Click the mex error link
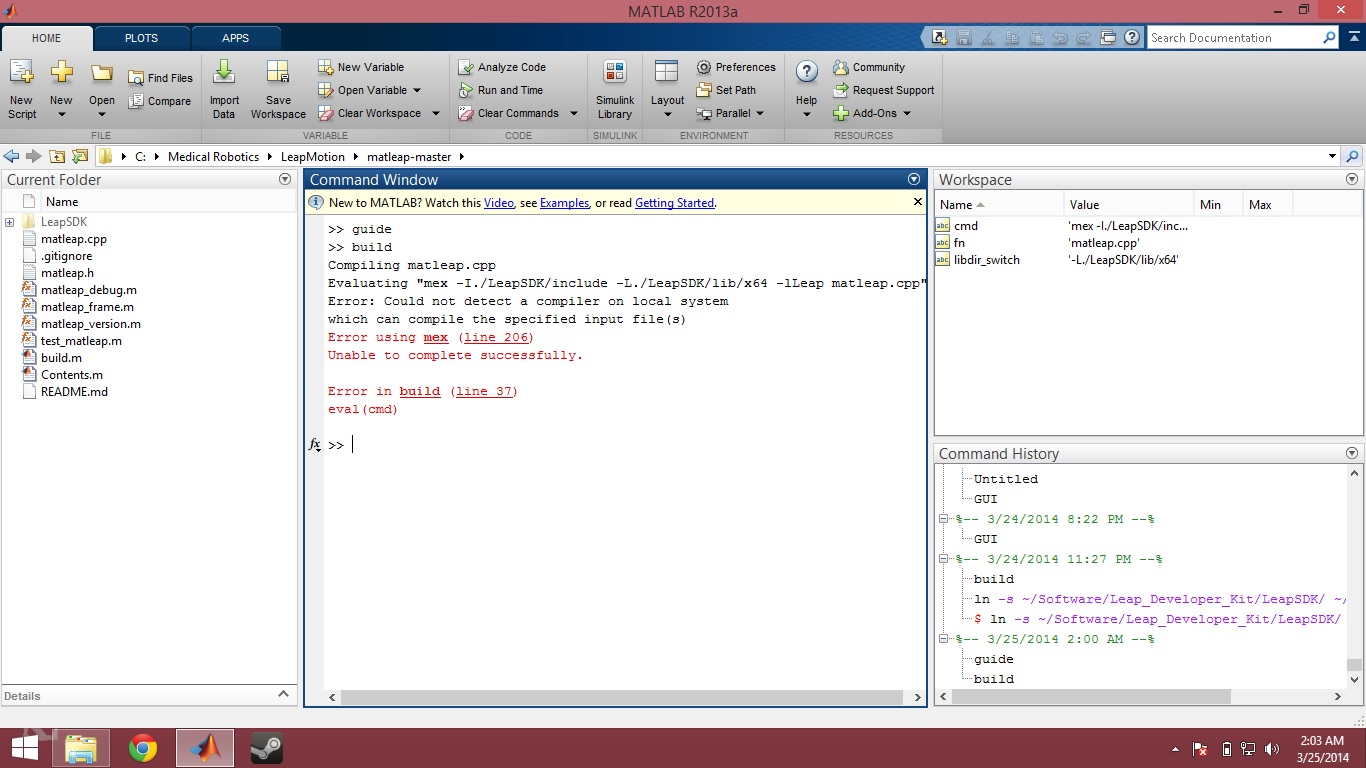 point(435,337)
